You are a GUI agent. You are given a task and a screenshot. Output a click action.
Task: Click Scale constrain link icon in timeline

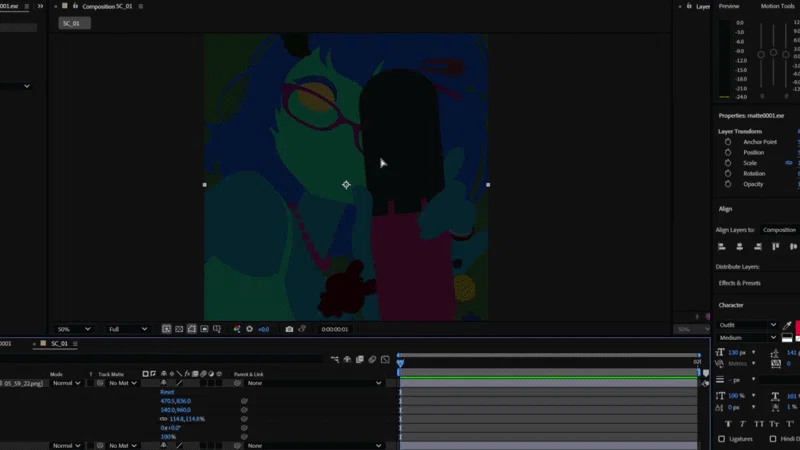point(163,419)
